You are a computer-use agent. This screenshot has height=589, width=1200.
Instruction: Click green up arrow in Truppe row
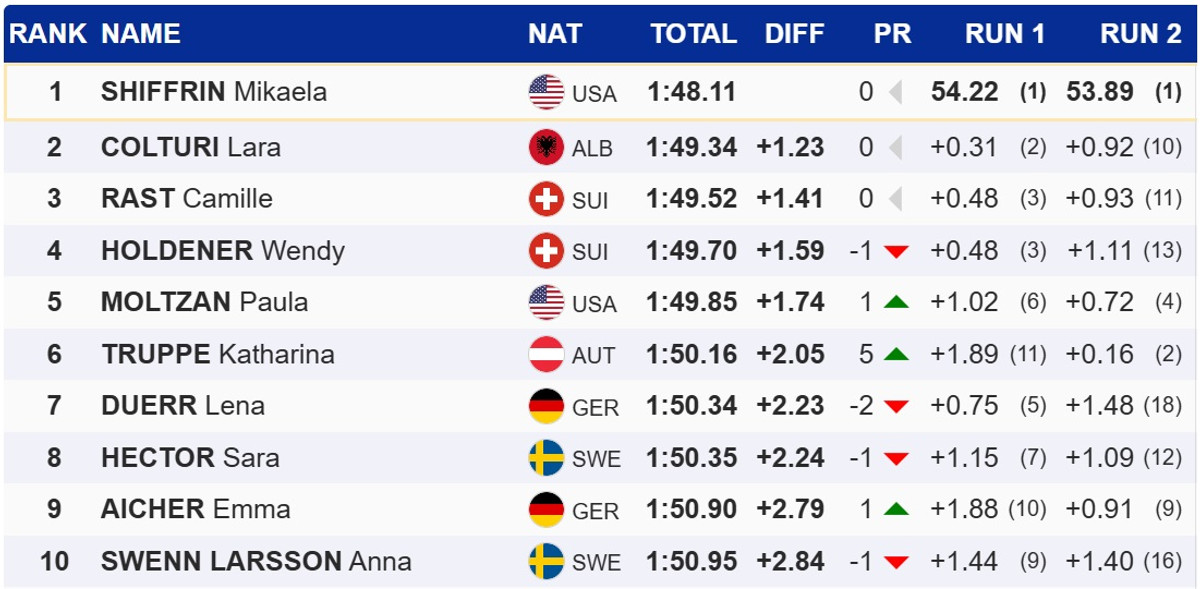[896, 355]
